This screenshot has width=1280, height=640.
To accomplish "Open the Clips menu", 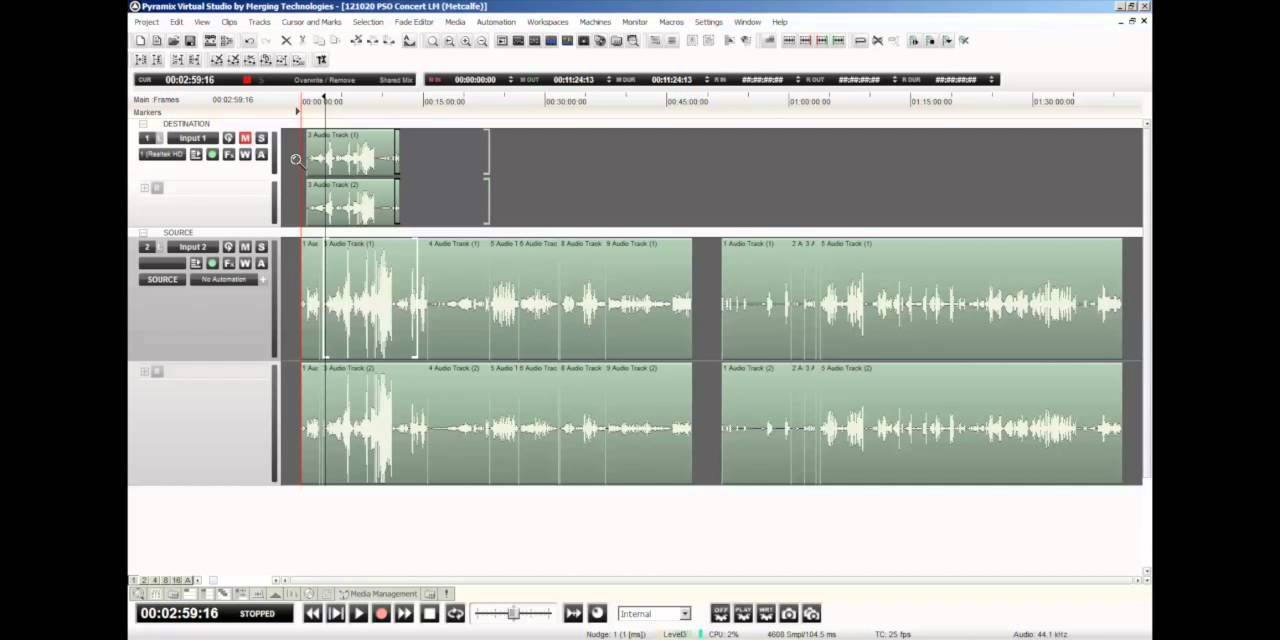I will click(x=229, y=22).
